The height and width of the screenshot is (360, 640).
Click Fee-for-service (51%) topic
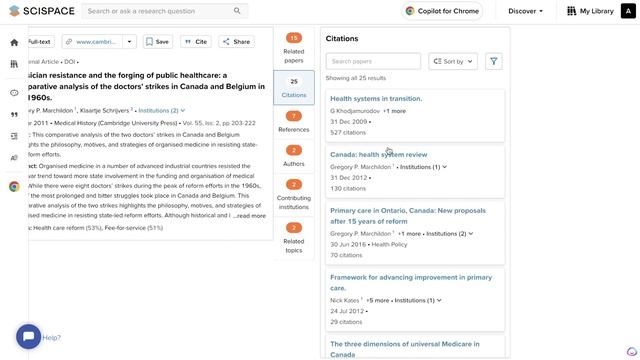[x=133, y=228]
